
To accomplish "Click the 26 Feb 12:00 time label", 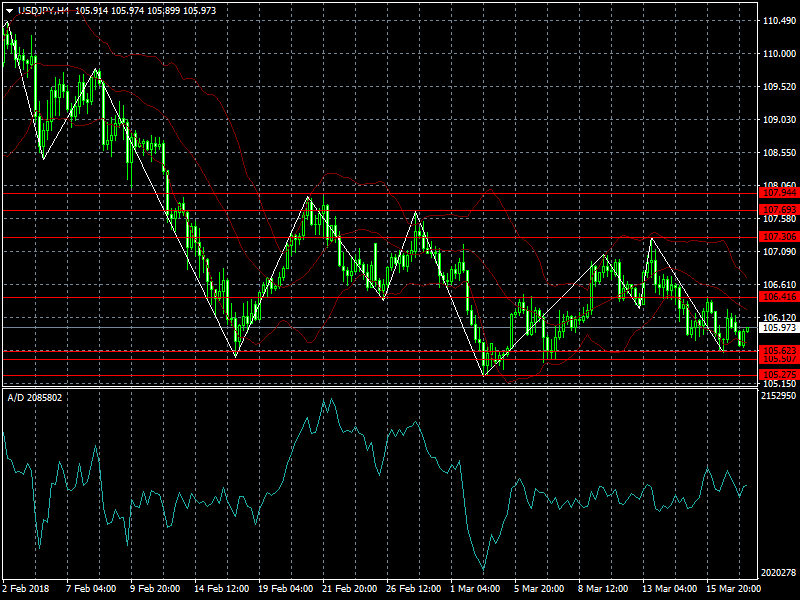I will pos(414,589).
